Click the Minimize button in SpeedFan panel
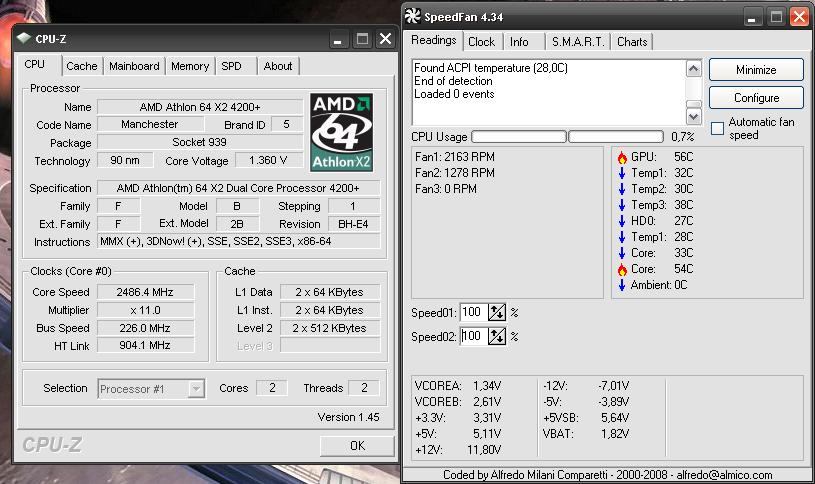Image resolution: width=815 pixels, height=484 pixels. click(x=756, y=70)
